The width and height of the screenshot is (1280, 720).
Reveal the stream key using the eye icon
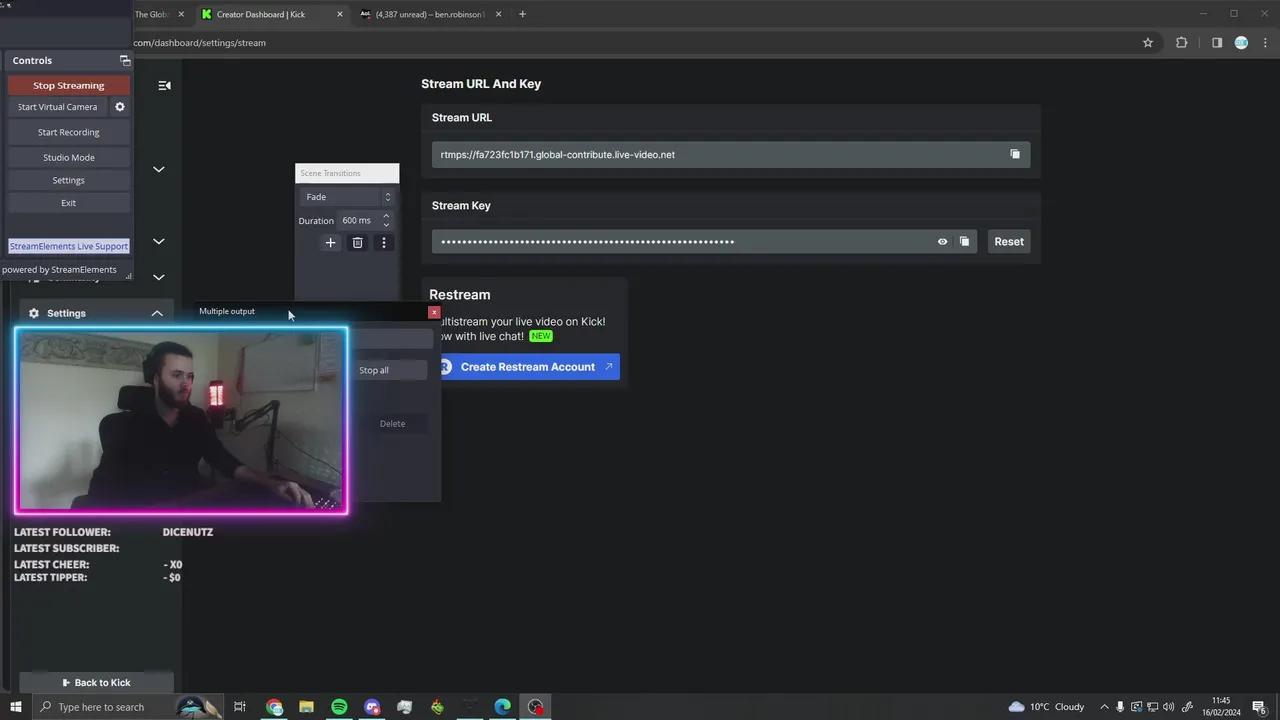[942, 241]
